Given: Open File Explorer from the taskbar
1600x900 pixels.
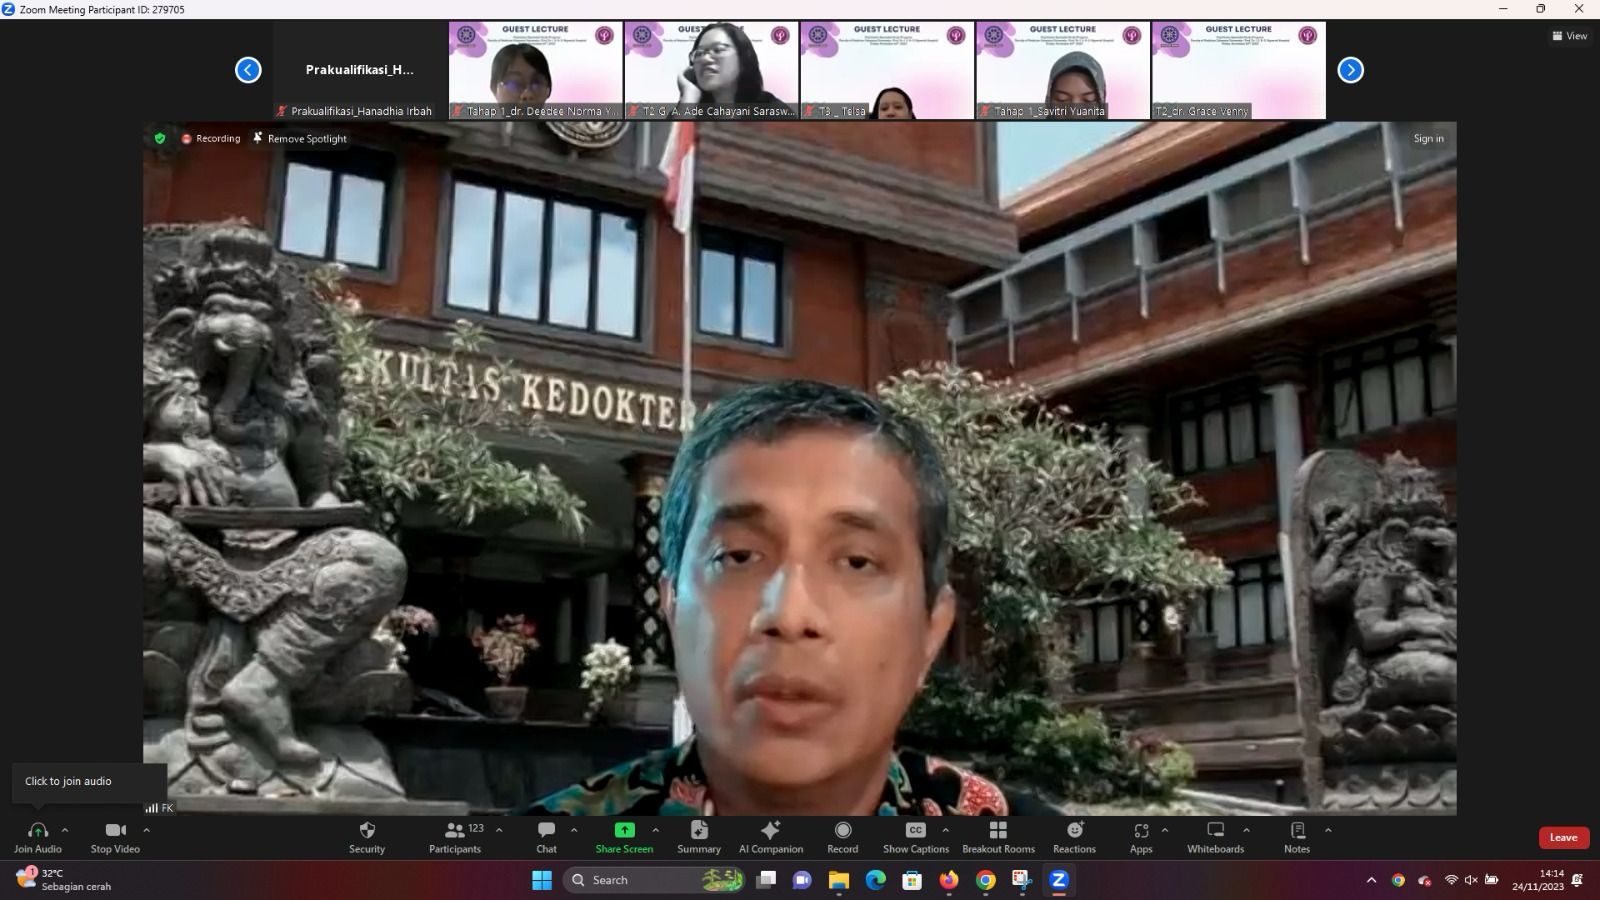Looking at the screenshot, I should [839, 880].
